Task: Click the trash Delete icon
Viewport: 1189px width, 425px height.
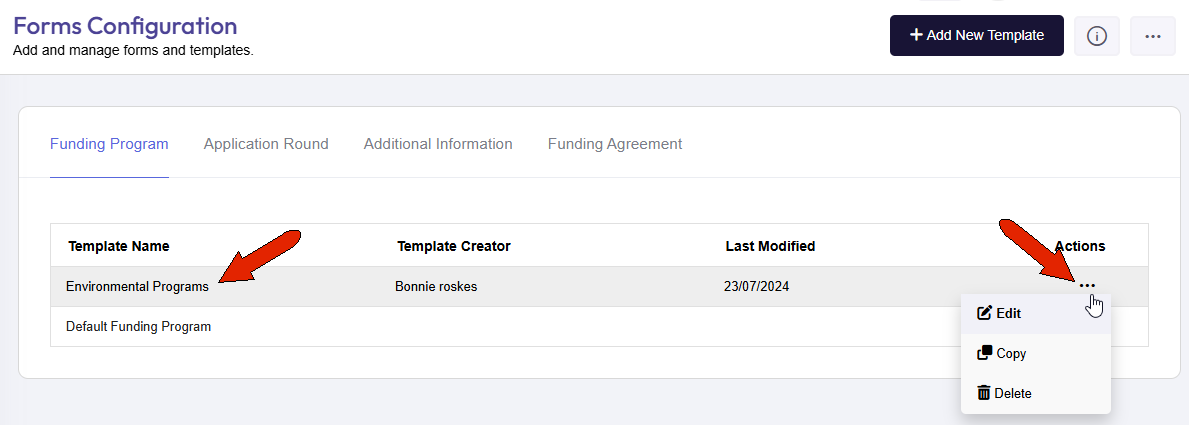Action: click(984, 393)
